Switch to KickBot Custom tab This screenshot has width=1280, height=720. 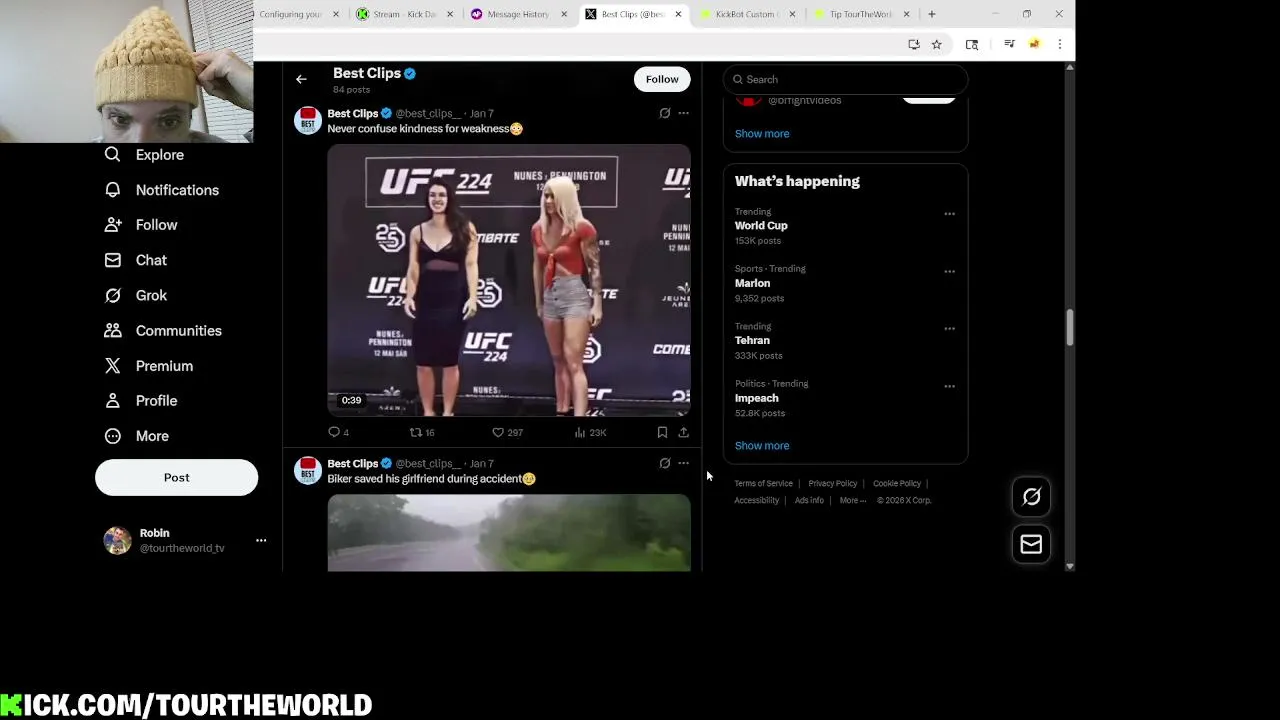click(745, 14)
